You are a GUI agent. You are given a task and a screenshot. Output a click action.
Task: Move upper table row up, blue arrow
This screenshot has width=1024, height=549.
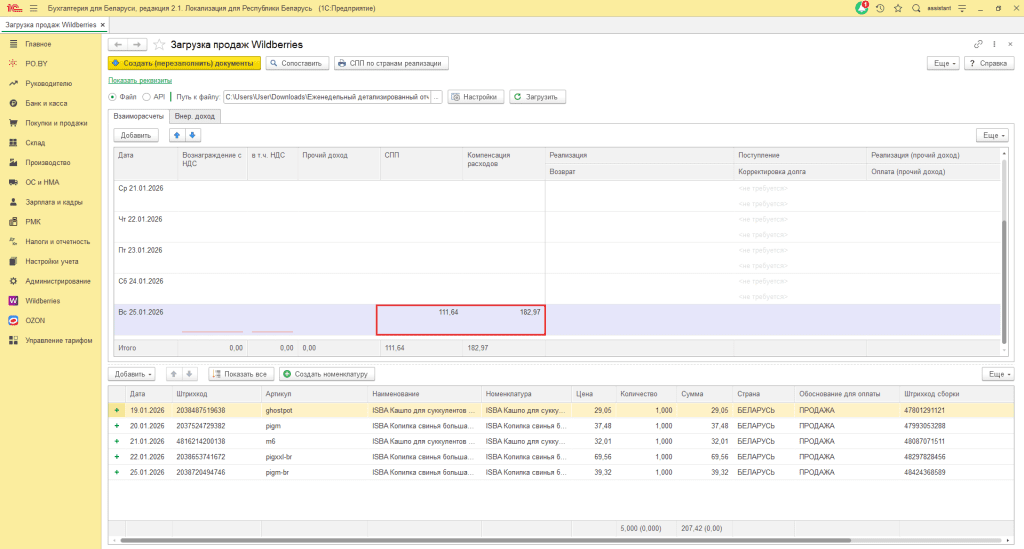[x=176, y=135]
